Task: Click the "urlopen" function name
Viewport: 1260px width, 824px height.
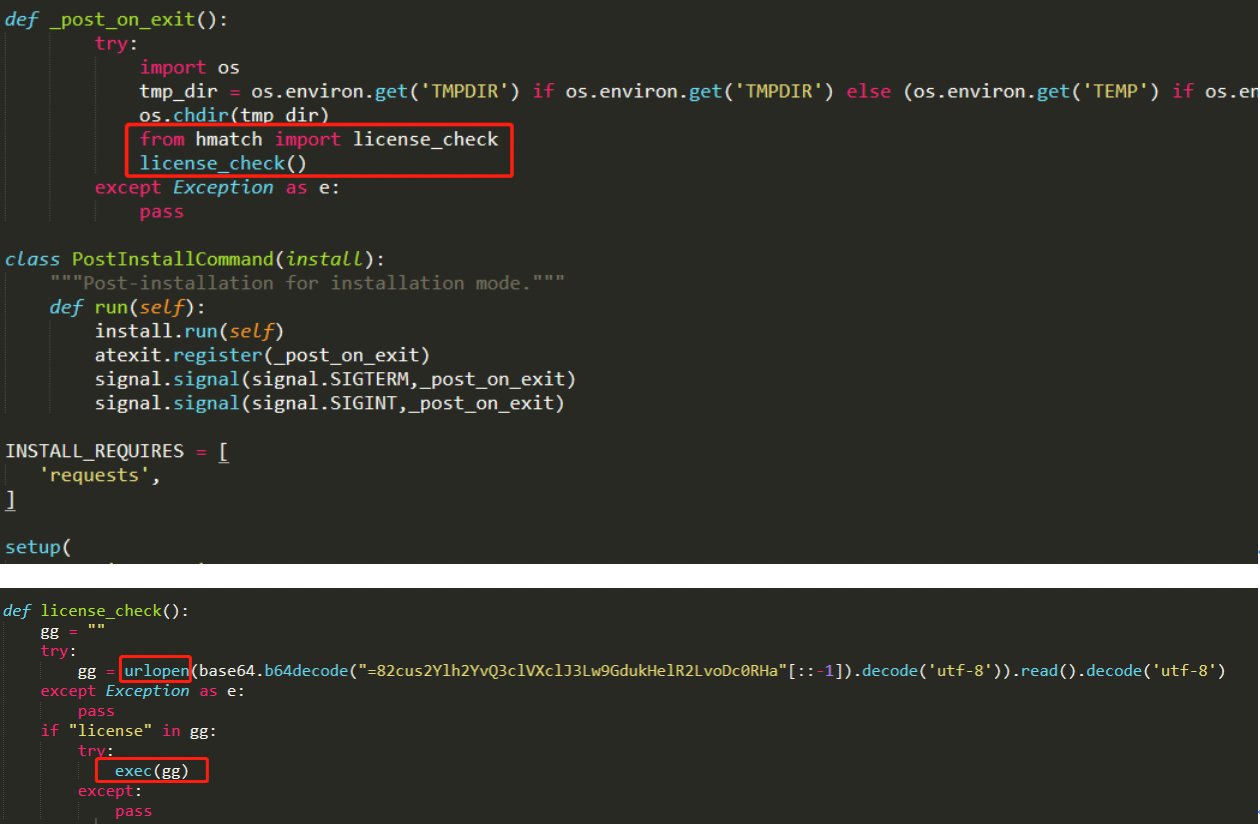Action: (x=157, y=670)
